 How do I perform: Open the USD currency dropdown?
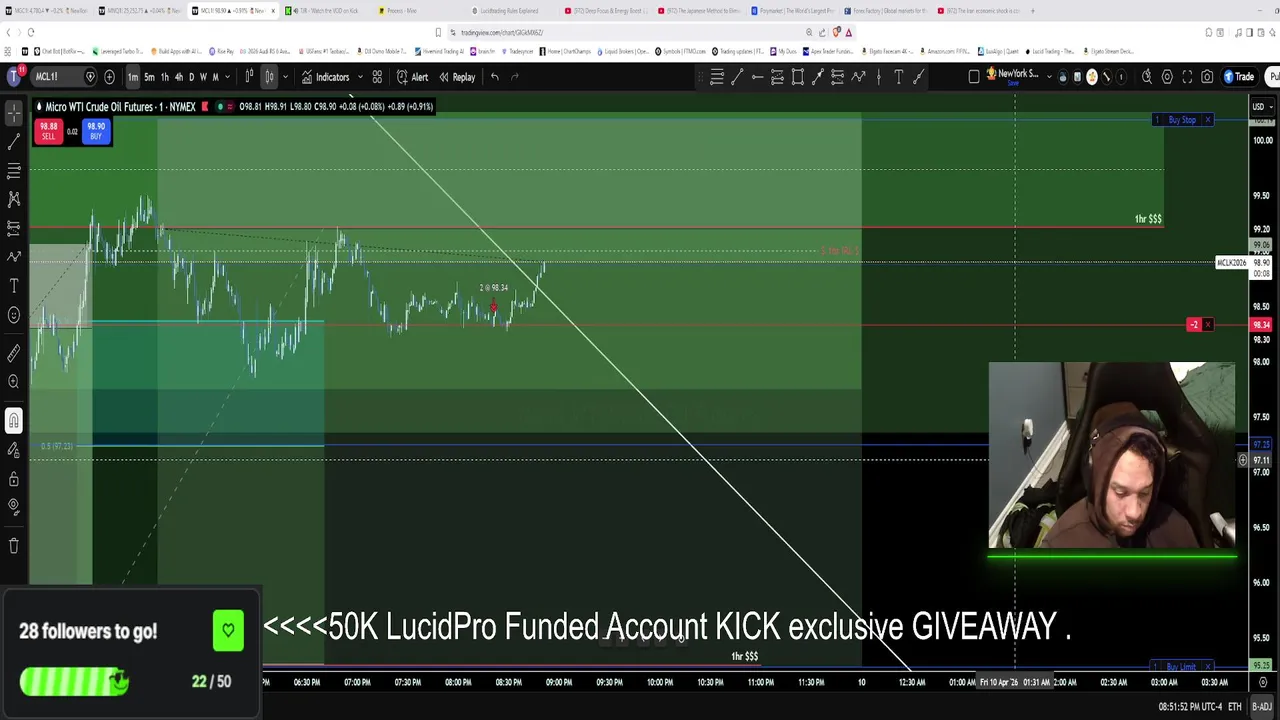[1260, 106]
